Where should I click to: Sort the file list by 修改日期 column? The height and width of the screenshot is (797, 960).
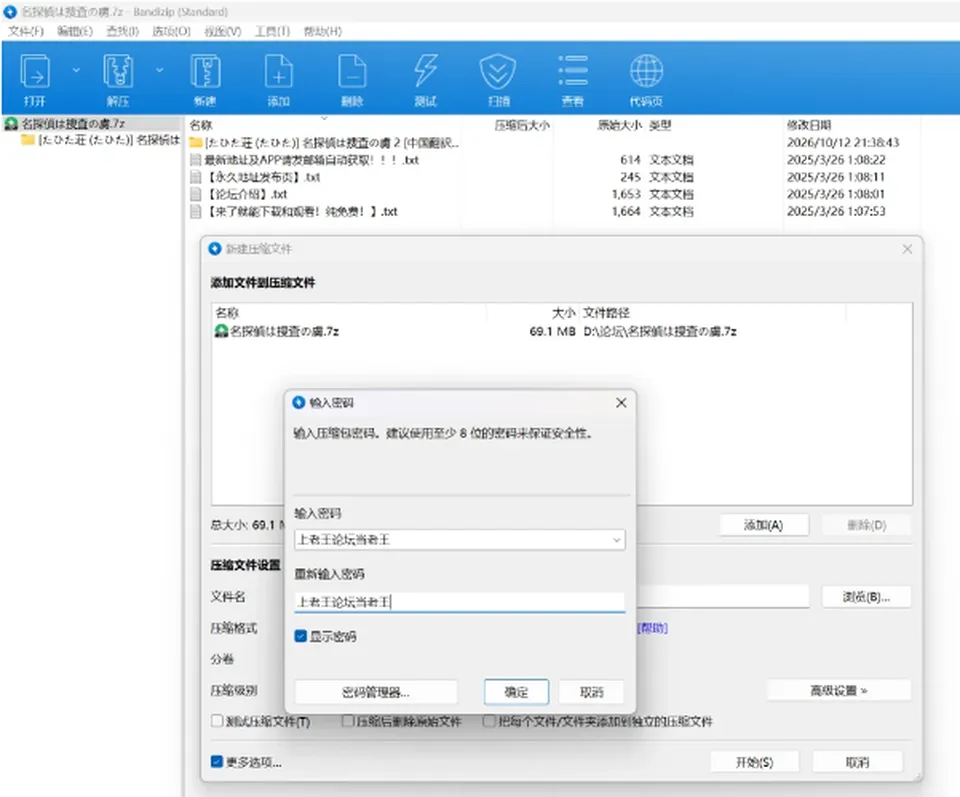(809, 125)
